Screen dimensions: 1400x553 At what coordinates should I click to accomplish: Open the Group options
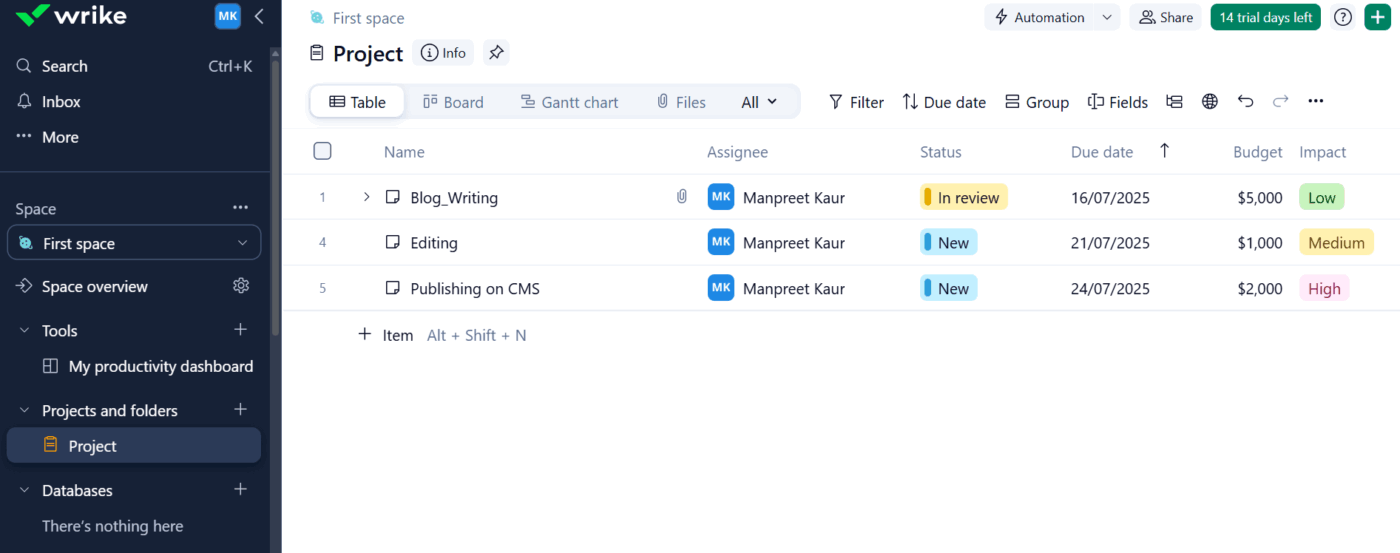[x=1037, y=102]
